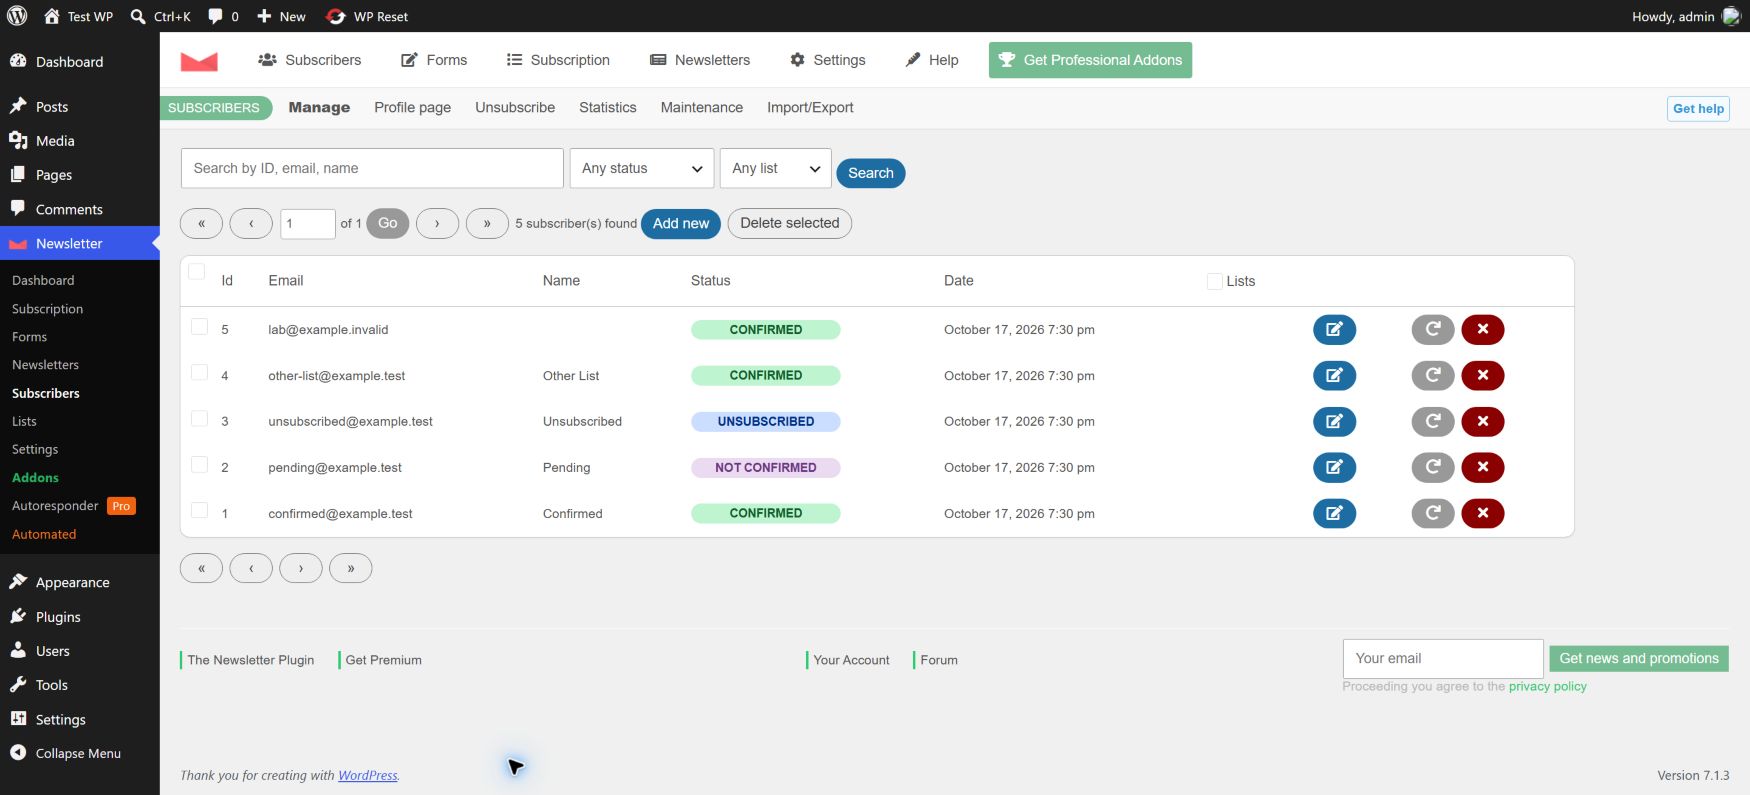This screenshot has width=1750, height=795.
Task: Check the row for subscriber ID 5
Action: (199, 327)
